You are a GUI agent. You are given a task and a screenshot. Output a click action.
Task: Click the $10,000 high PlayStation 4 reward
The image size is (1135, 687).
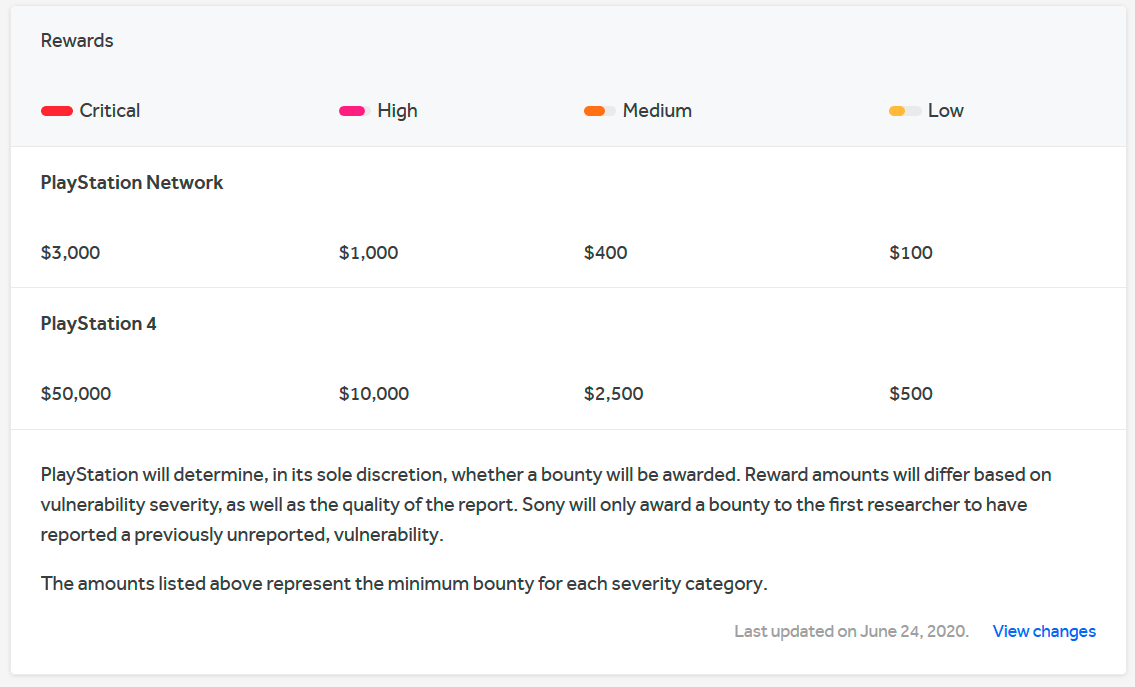pos(373,394)
